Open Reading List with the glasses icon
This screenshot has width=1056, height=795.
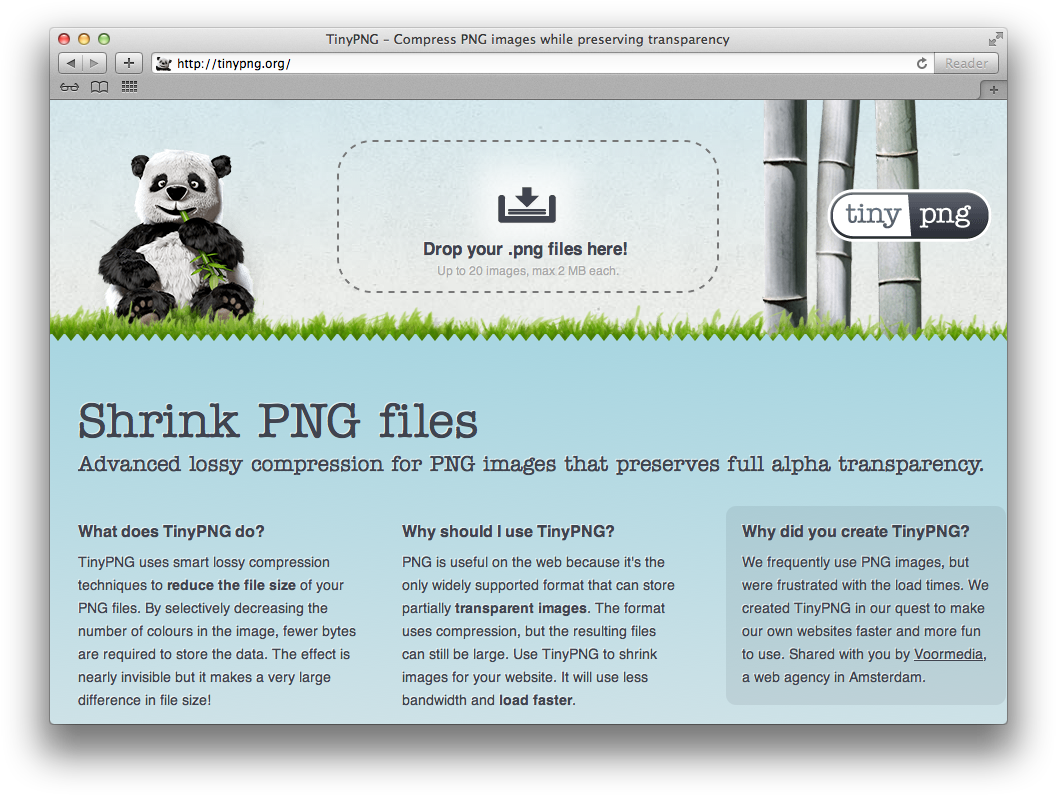tap(68, 86)
